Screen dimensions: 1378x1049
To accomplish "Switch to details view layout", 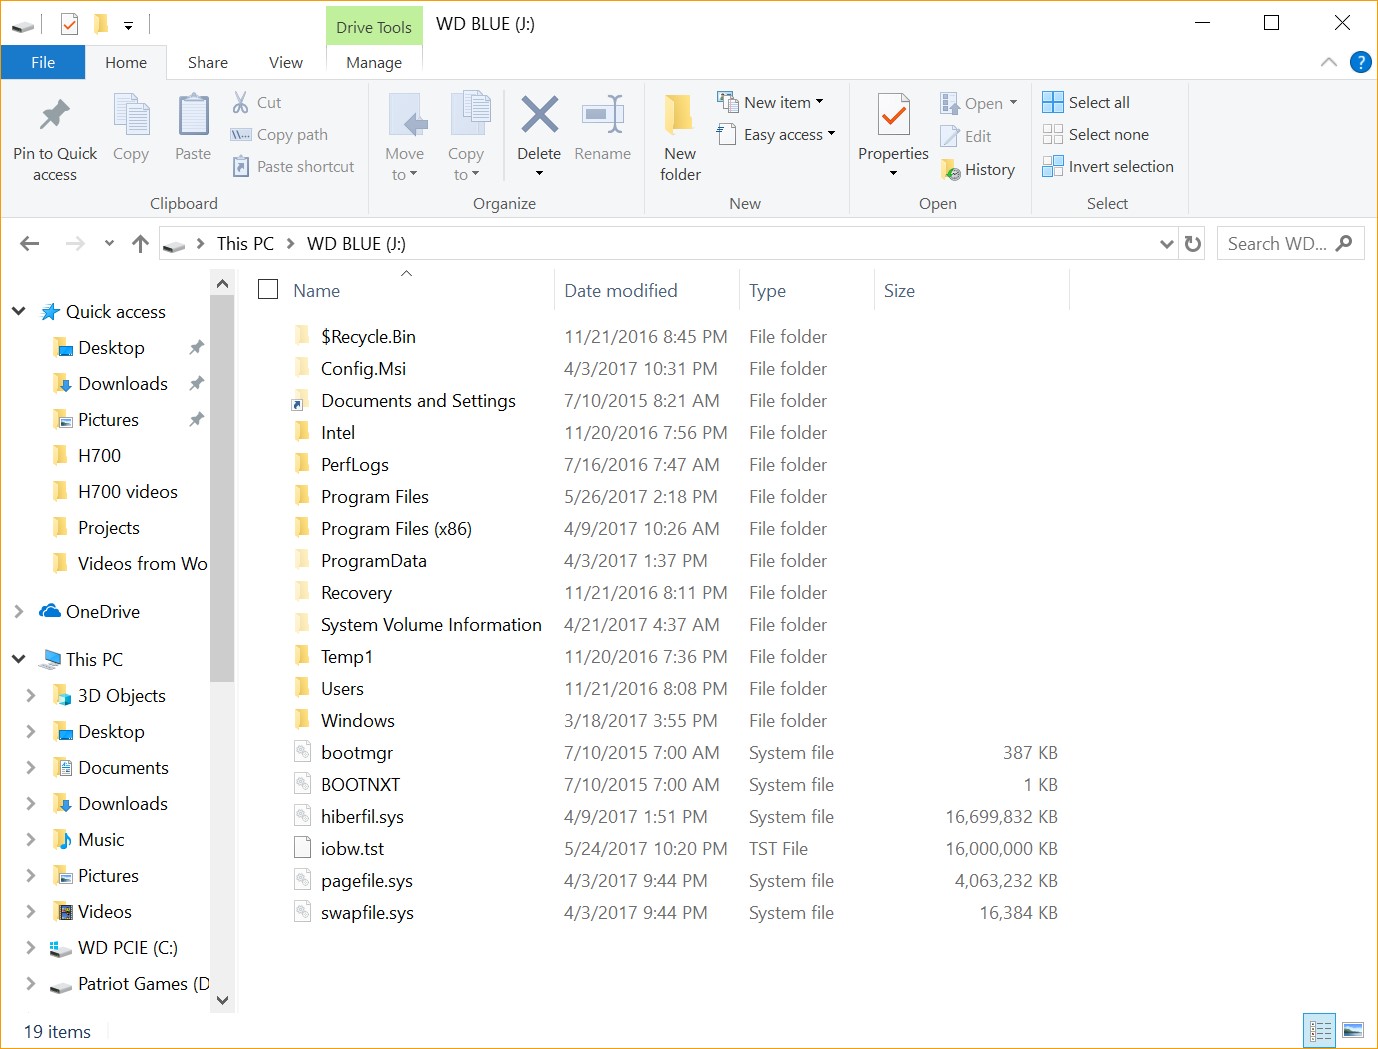I will click(1320, 1030).
